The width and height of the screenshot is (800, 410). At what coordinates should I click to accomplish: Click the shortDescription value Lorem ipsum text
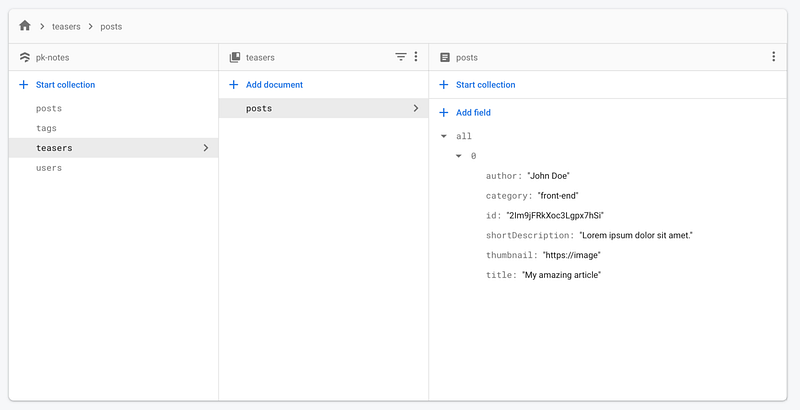click(636, 236)
